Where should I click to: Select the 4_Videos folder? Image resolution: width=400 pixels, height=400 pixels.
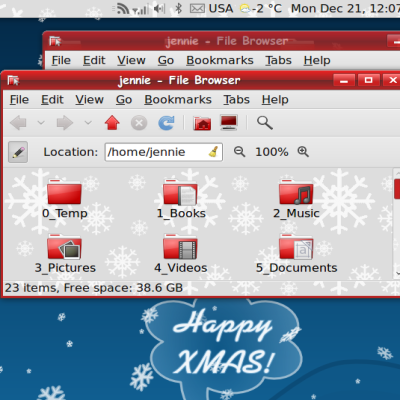[181, 254]
